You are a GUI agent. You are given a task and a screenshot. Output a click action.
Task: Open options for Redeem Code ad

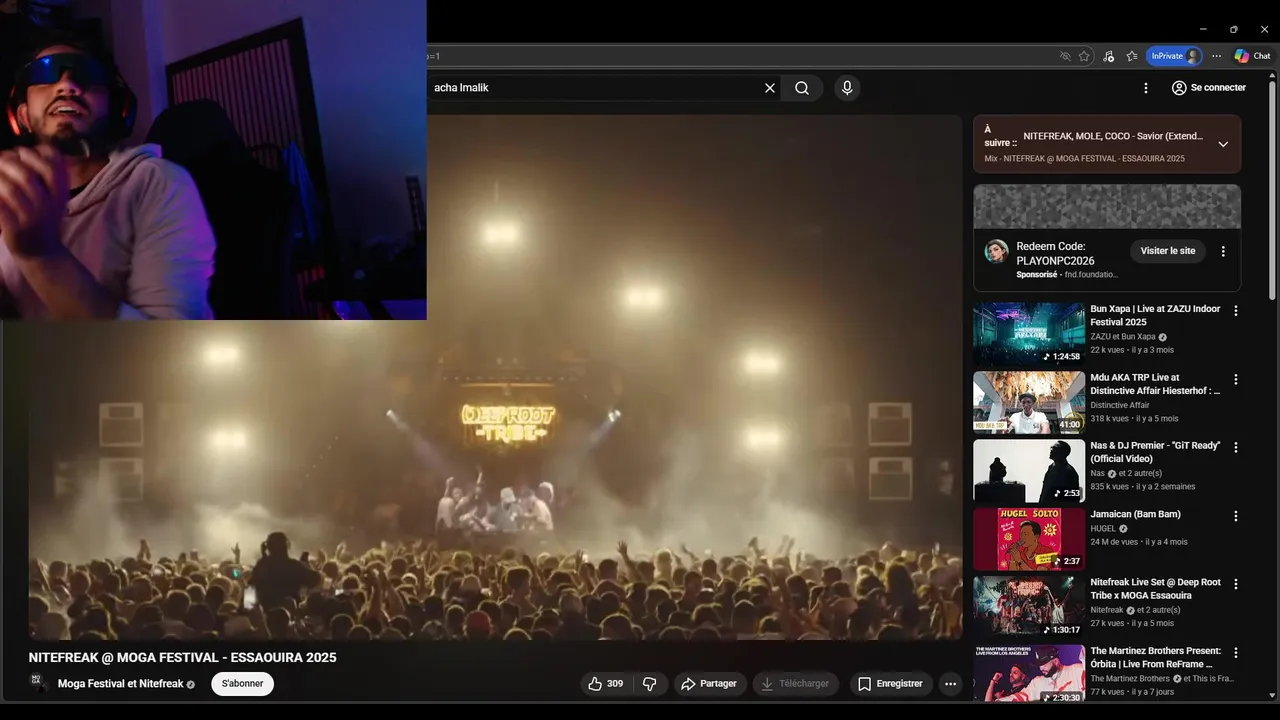click(1222, 251)
